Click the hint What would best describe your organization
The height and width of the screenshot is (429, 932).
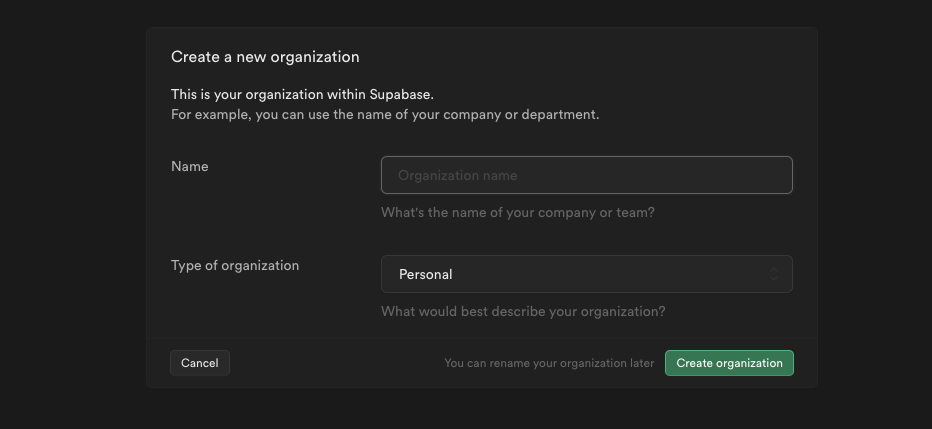coord(523,311)
